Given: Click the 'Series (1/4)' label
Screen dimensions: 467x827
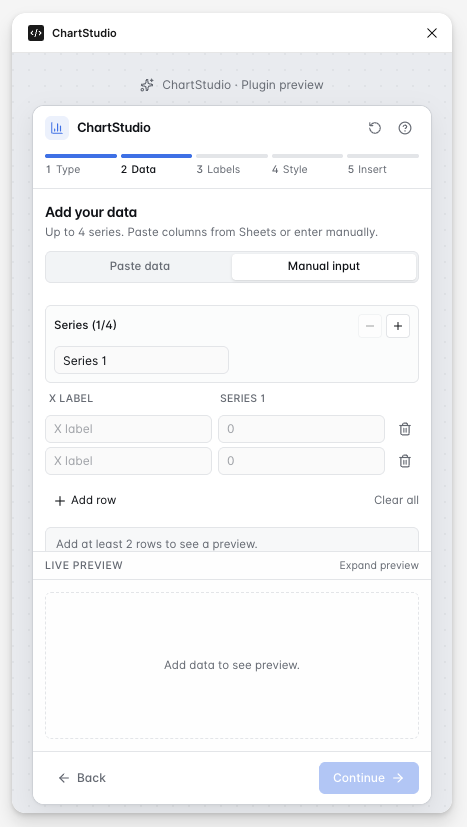Looking at the screenshot, I should 85,325.
